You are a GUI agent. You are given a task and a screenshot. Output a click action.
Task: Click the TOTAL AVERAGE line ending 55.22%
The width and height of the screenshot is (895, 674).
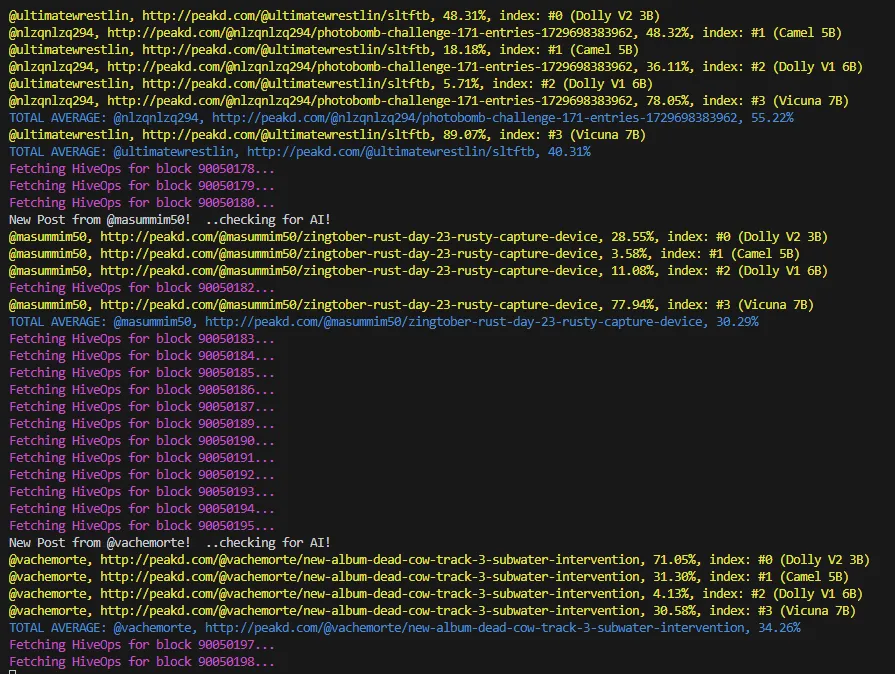(x=401, y=118)
